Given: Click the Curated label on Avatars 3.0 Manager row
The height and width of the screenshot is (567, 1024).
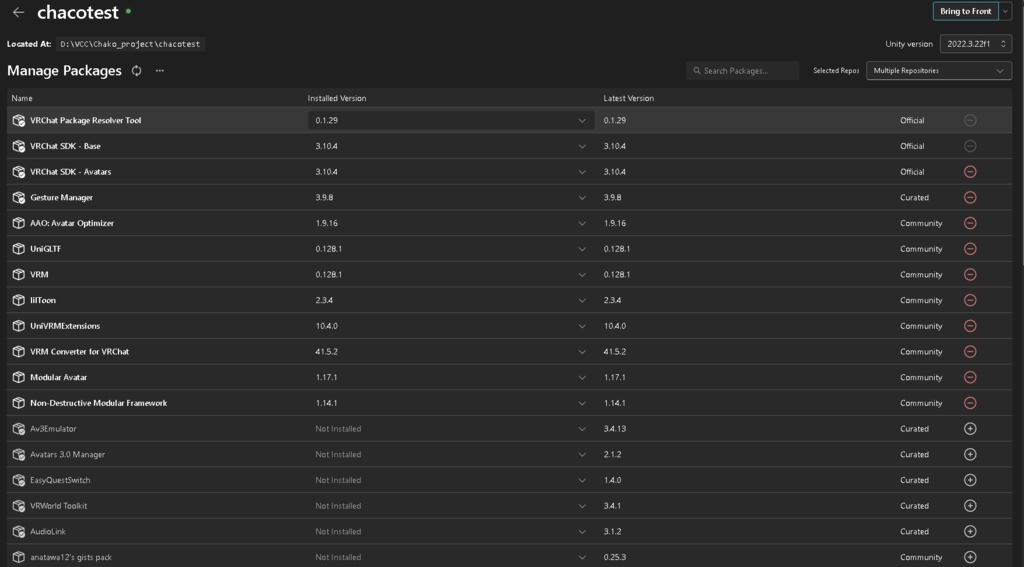Looking at the screenshot, I should pos(914,454).
